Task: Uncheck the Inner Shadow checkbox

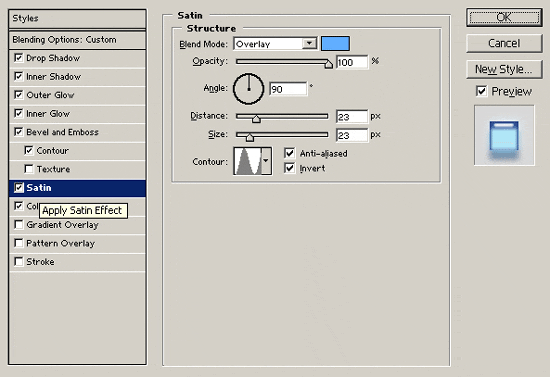Action: (x=19, y=76)
